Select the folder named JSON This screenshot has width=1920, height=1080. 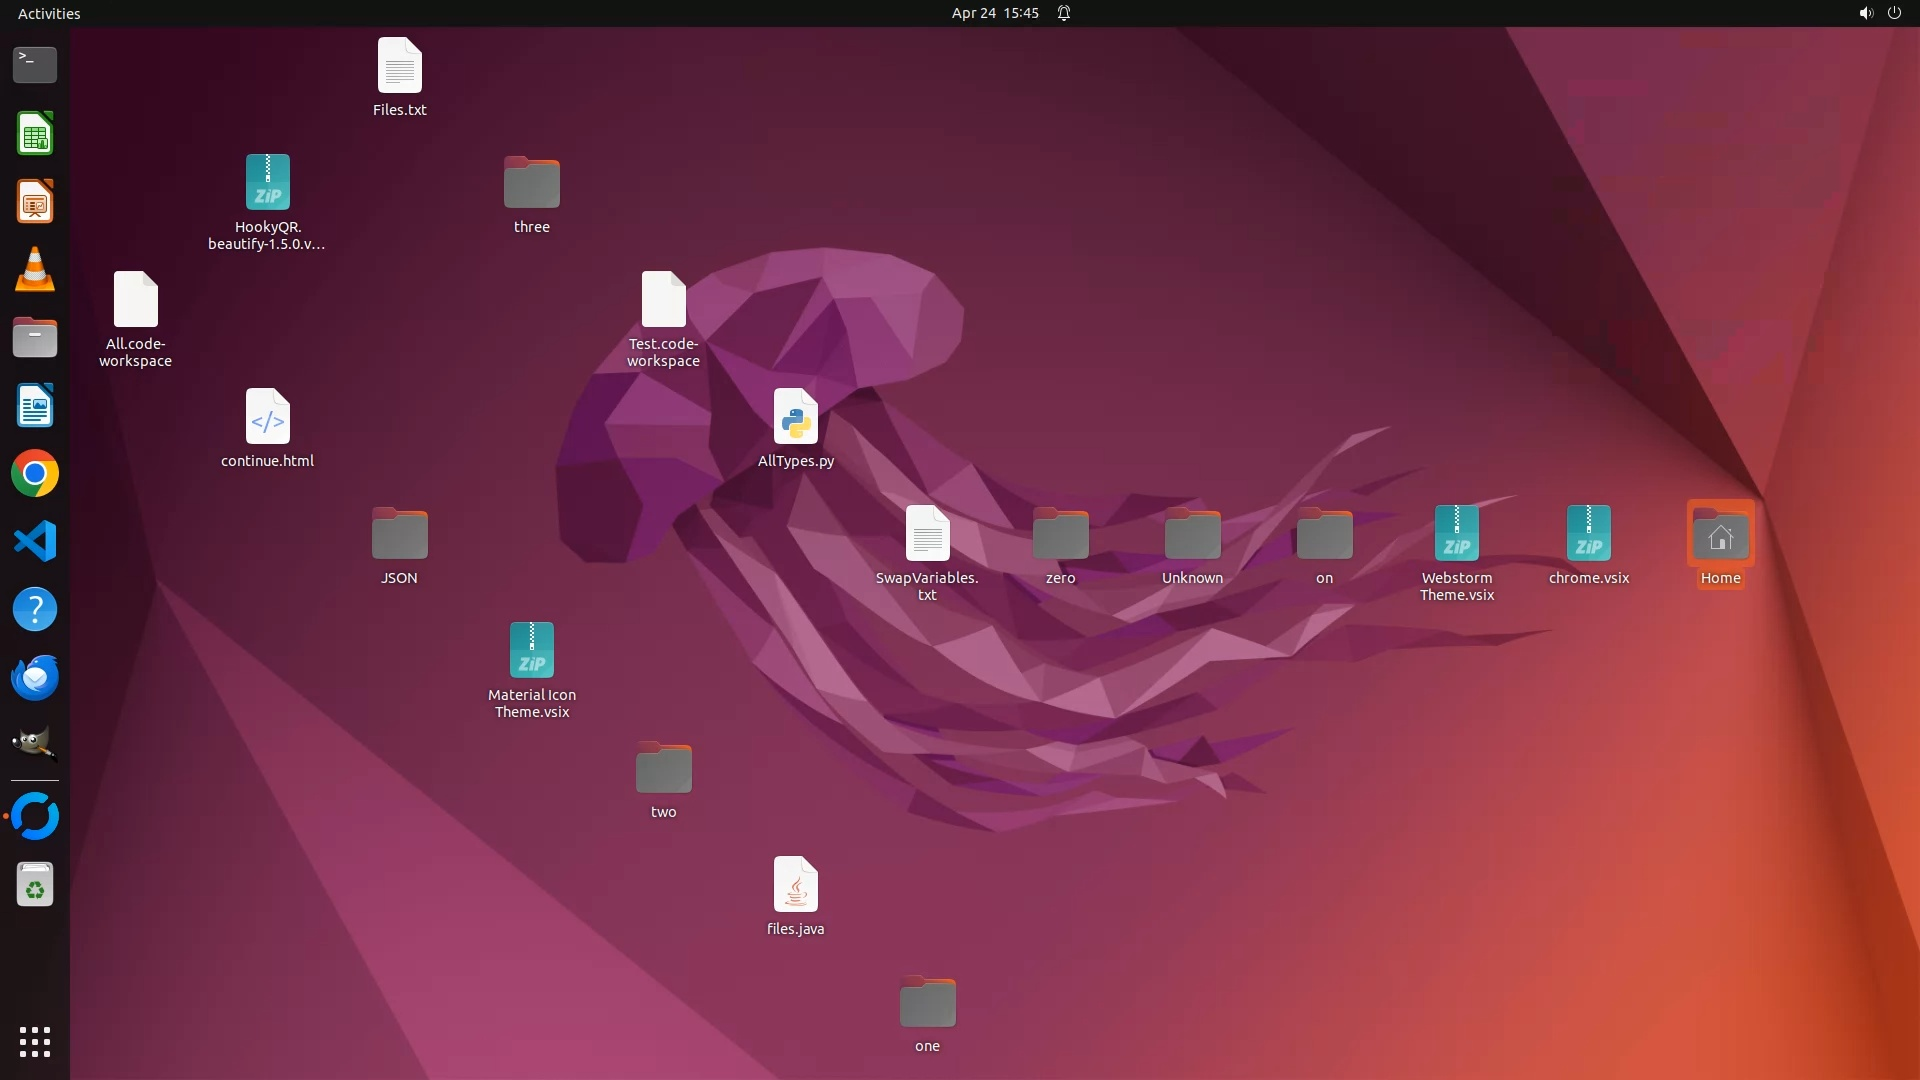[x=399, y=534]
